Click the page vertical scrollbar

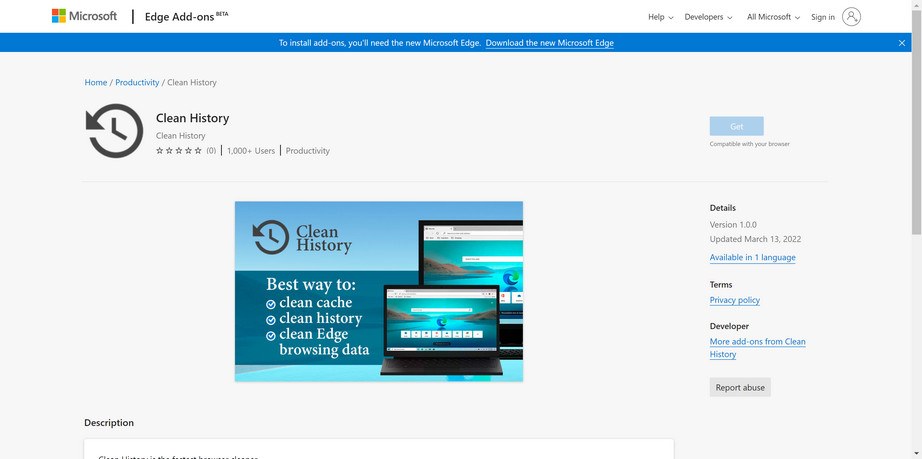point(916,123)
